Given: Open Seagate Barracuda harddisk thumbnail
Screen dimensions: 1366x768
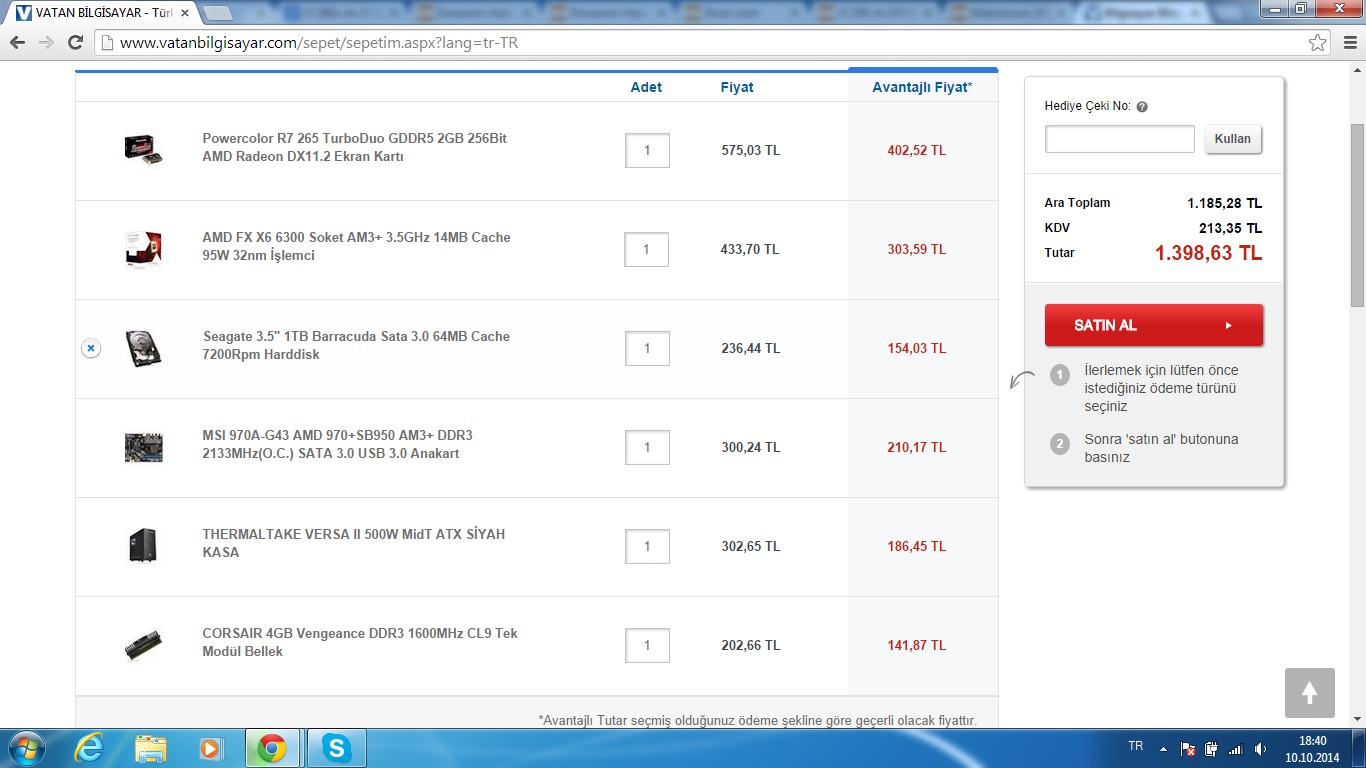Looking at the screenshot, I should [x=144, y=348].
